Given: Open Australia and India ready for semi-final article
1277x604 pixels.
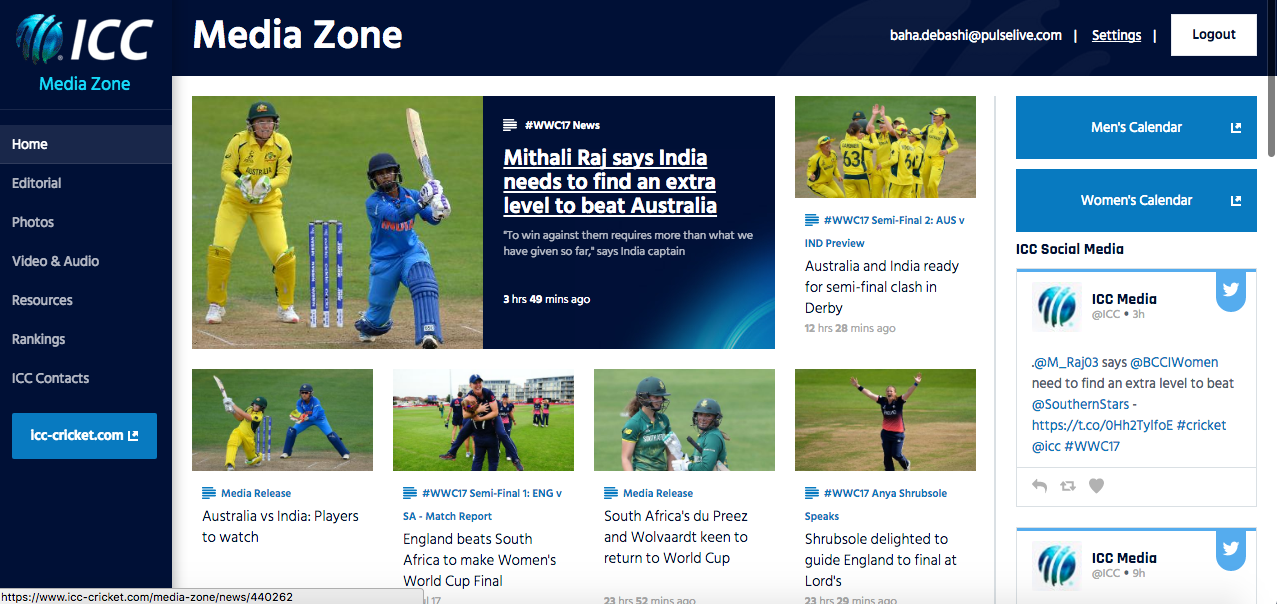Looking at the screenshot, I should [x=882, y=287].
